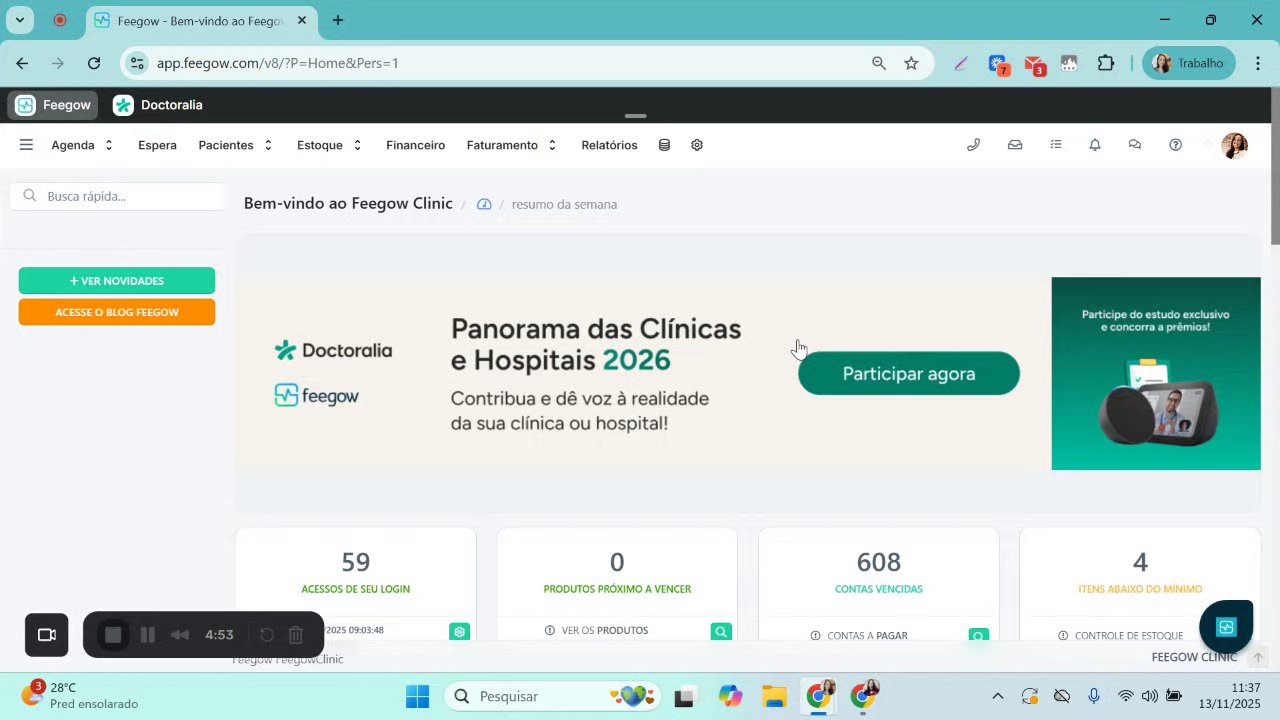Open the chat conversations icon

click(x=1135, y=145)
